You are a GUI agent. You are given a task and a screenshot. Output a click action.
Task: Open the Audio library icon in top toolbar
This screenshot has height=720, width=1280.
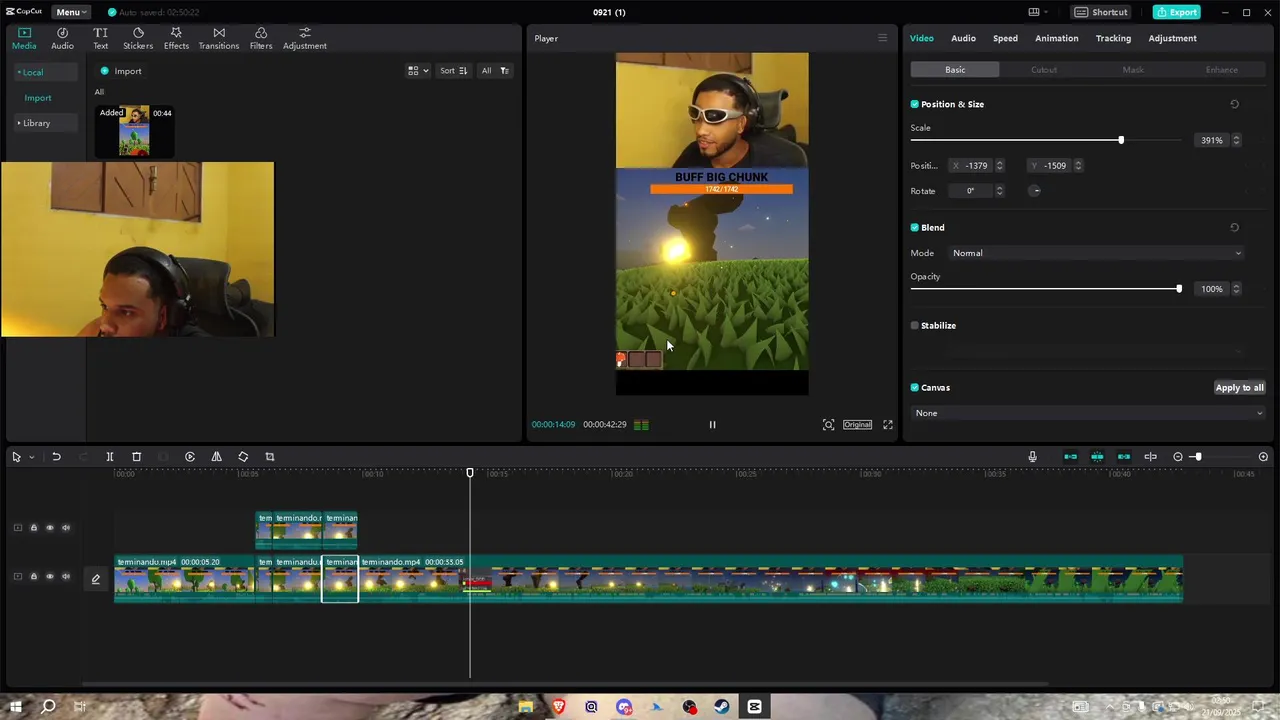click(62, 38)
